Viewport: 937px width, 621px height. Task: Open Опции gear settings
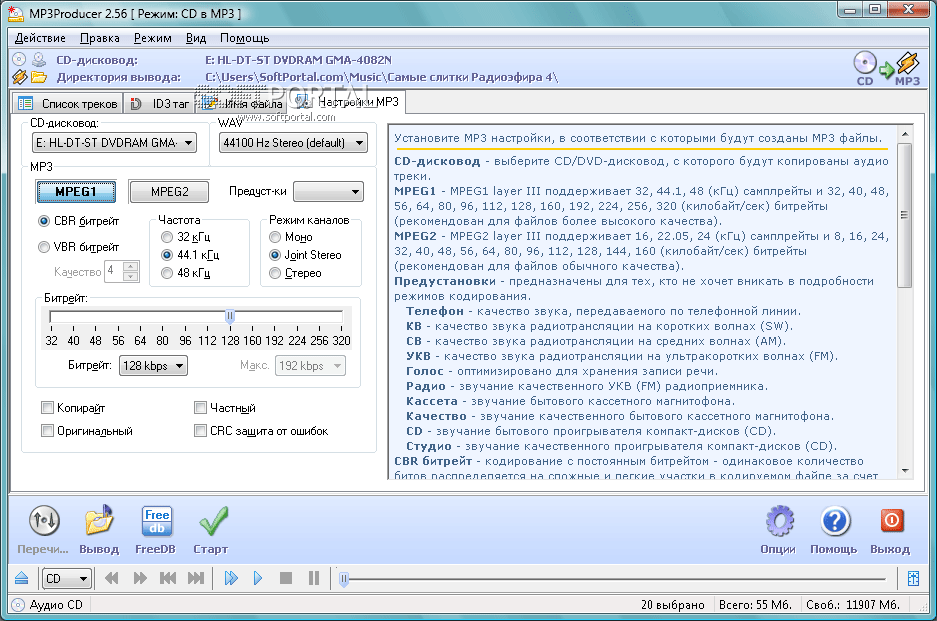click(x=778, y=529)
